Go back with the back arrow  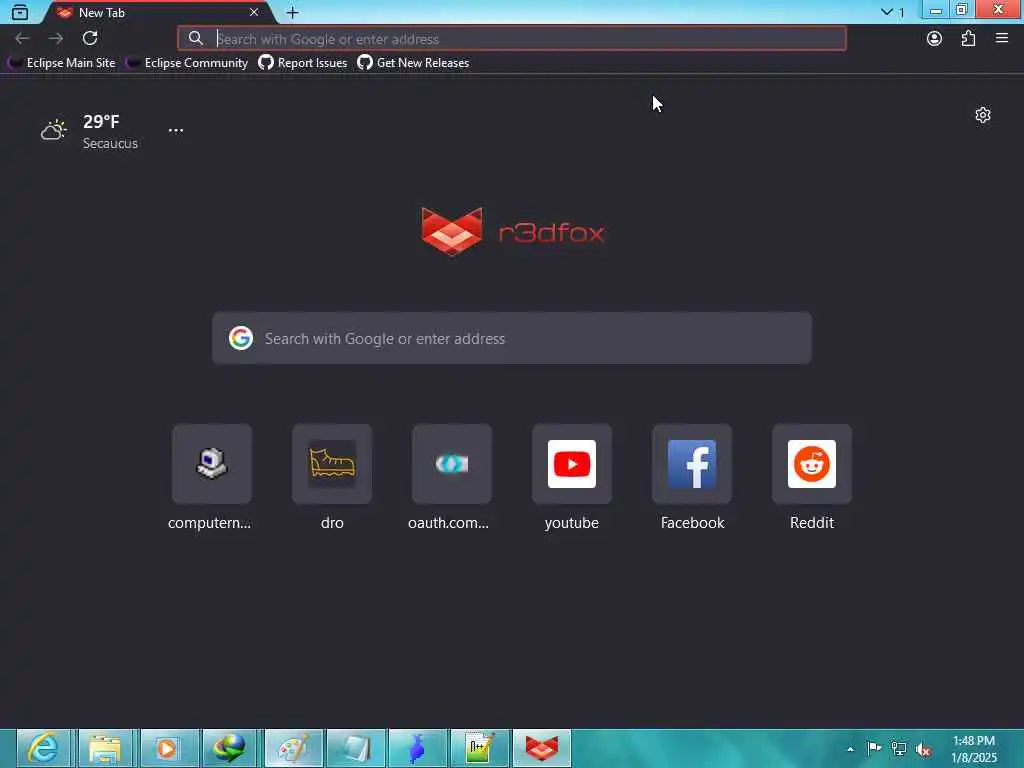22,39
